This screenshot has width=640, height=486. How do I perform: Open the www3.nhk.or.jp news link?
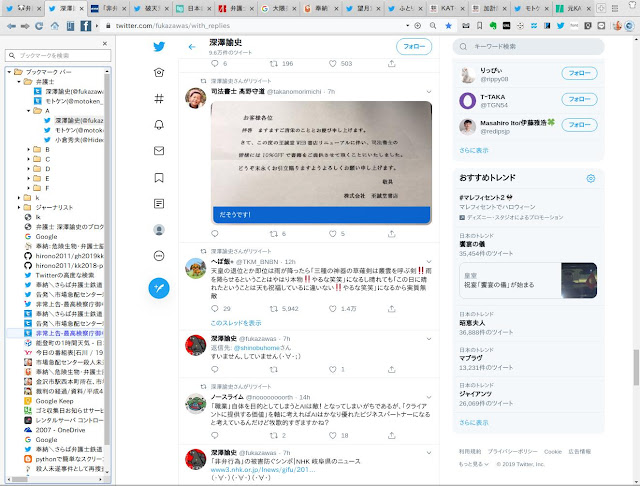point(263,470)
